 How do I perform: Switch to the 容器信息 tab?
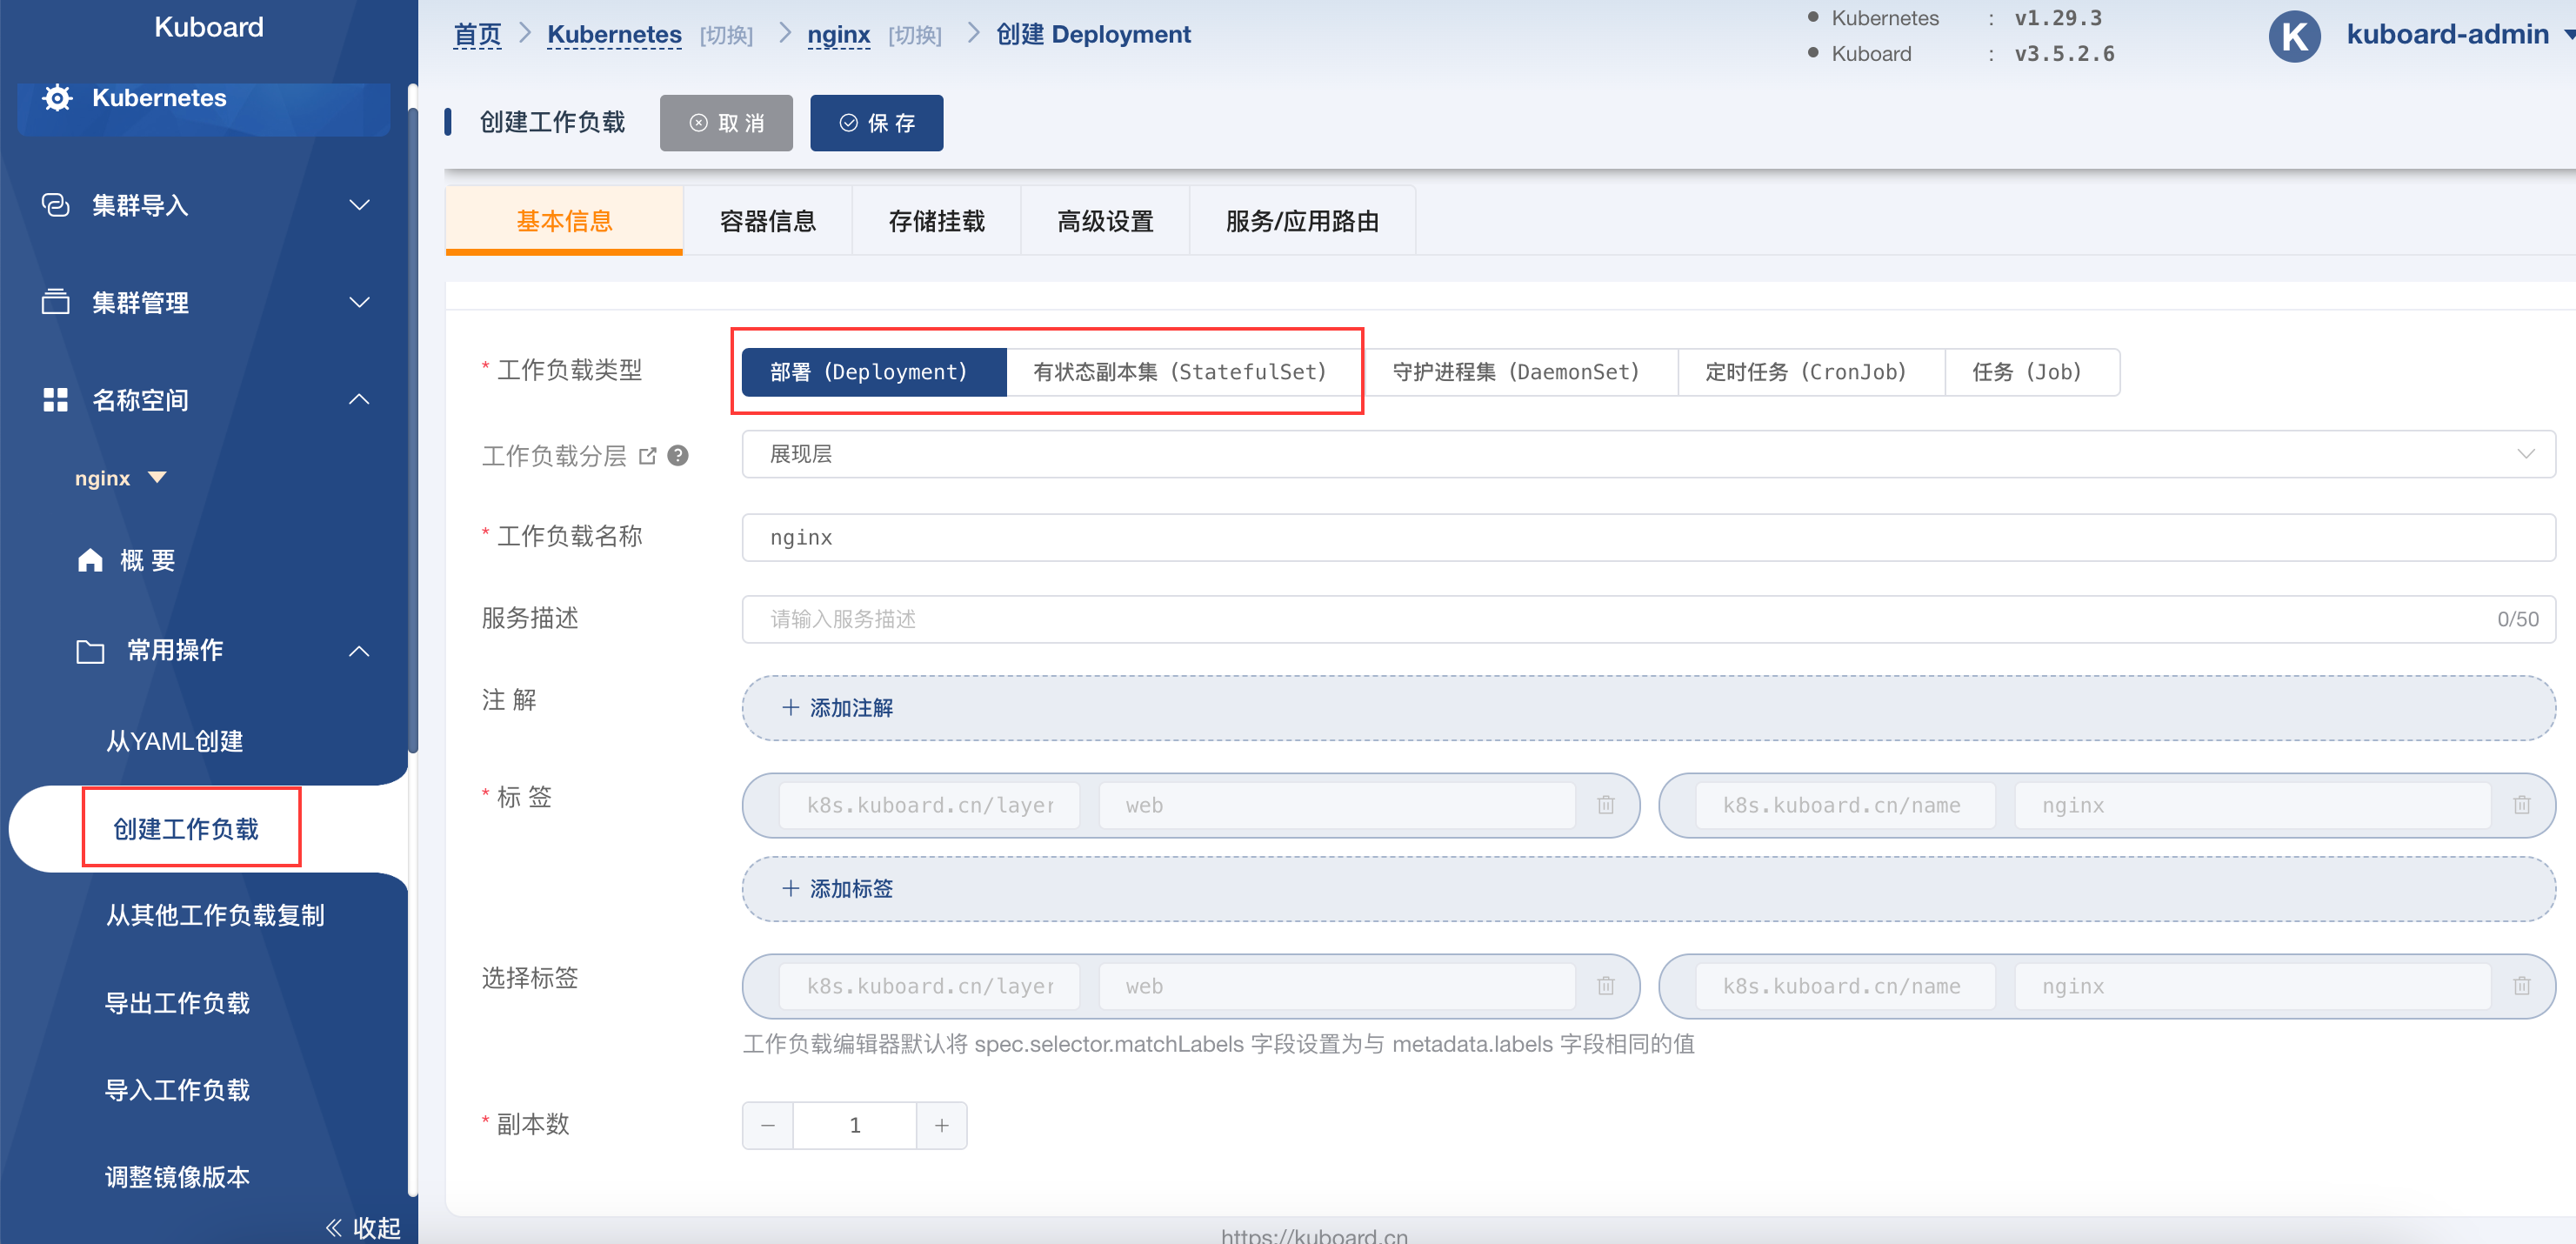[x=767, y=221]
